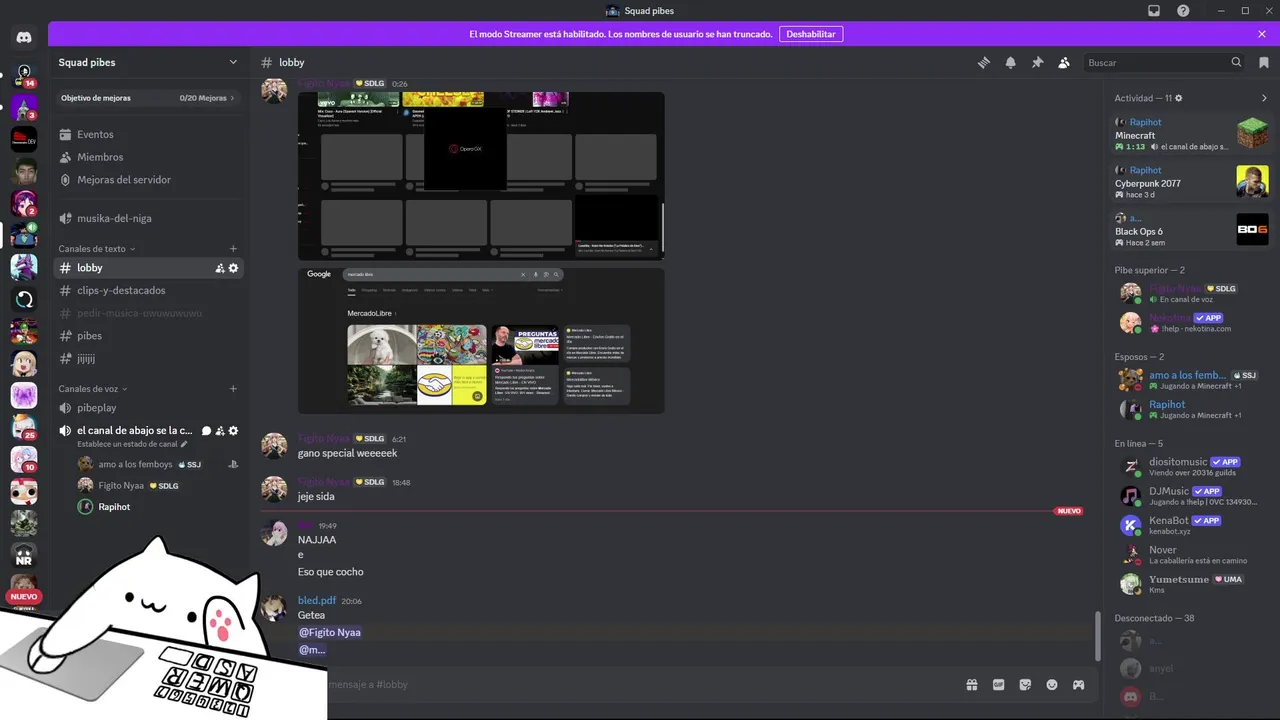Open voice channel settings gear icon
1280x720 pixels.
pyautogui.click(x=233, y=430)
